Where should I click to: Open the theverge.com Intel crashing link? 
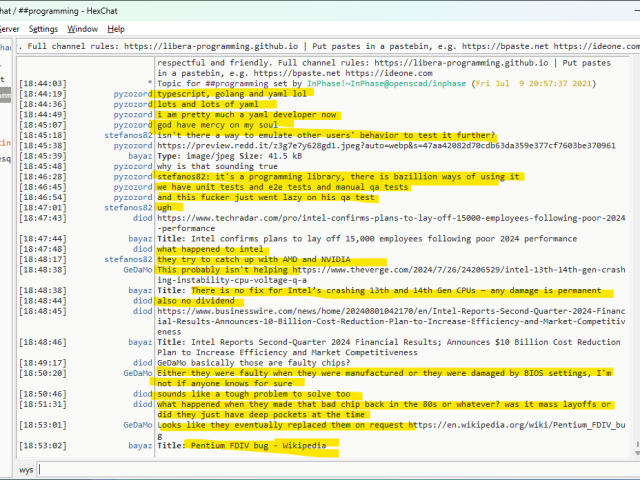(x=459, y=270)
